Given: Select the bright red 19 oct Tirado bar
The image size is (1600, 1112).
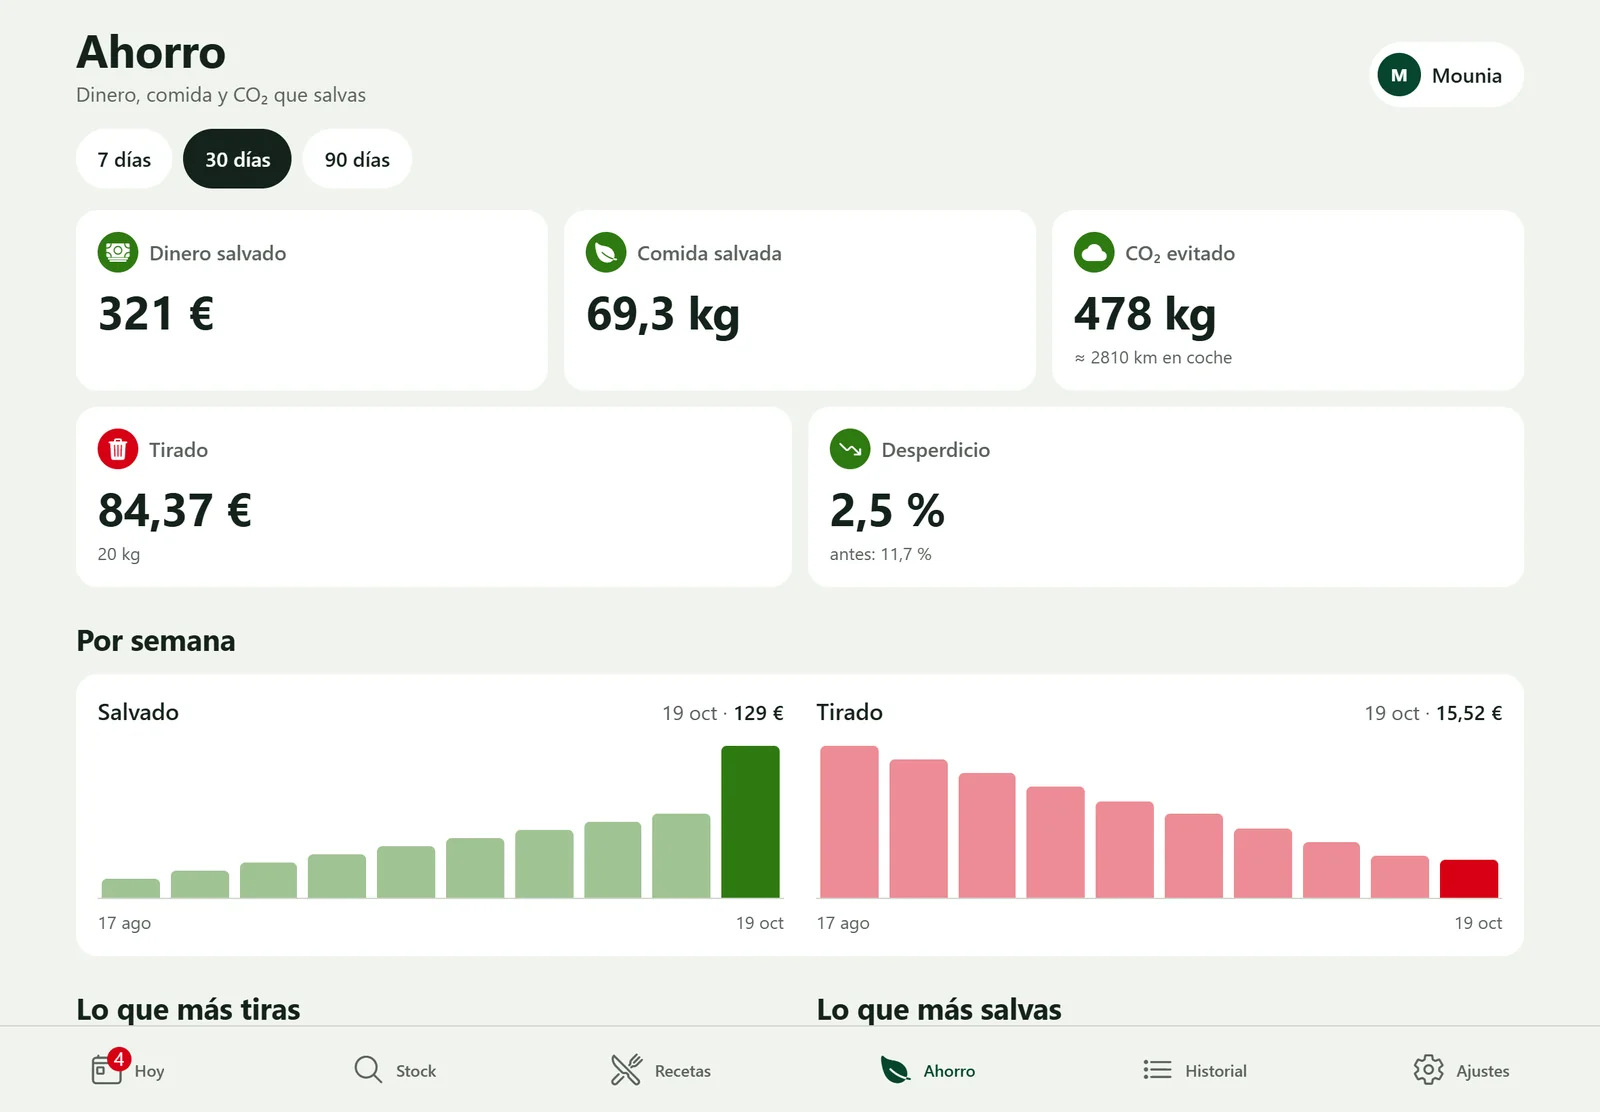Looking at the screenshot, I should (x=1469, y=879).
